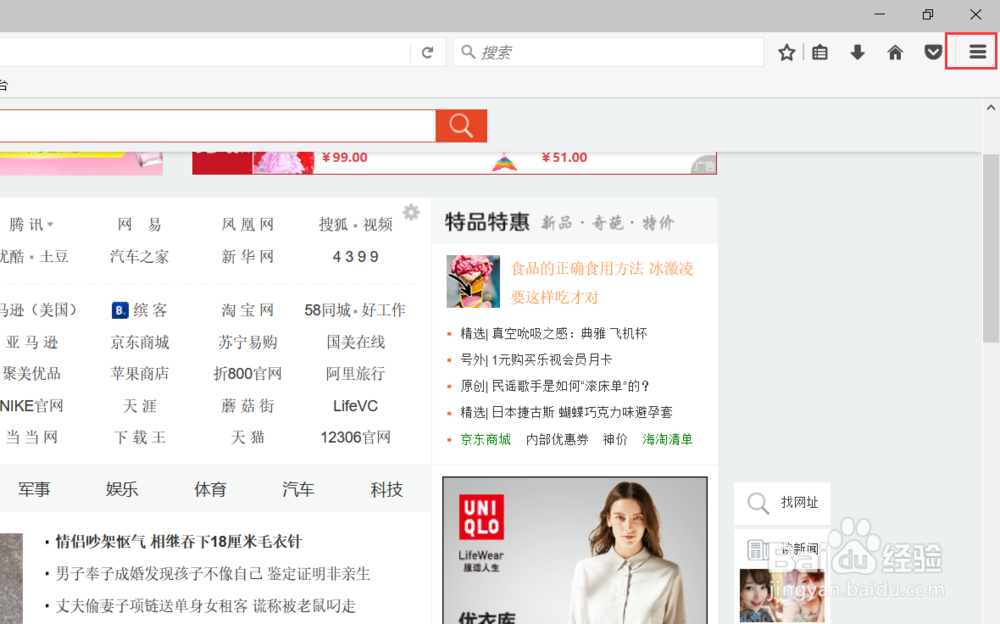1000x624 pixels.
Task: Open the 天涯 link
Action: (140, 406)
